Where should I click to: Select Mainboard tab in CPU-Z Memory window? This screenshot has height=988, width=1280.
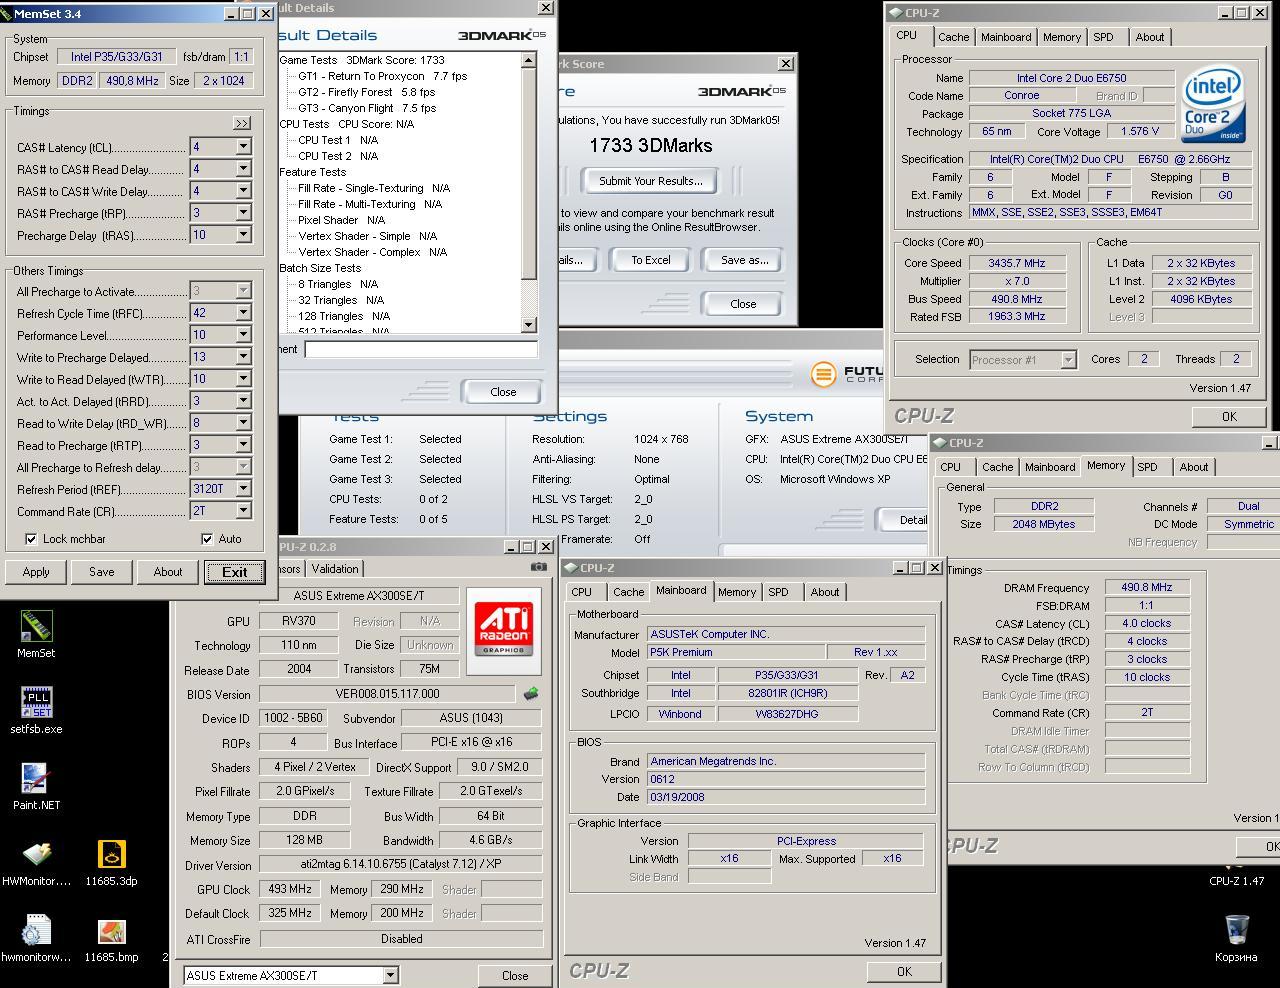1050,467
